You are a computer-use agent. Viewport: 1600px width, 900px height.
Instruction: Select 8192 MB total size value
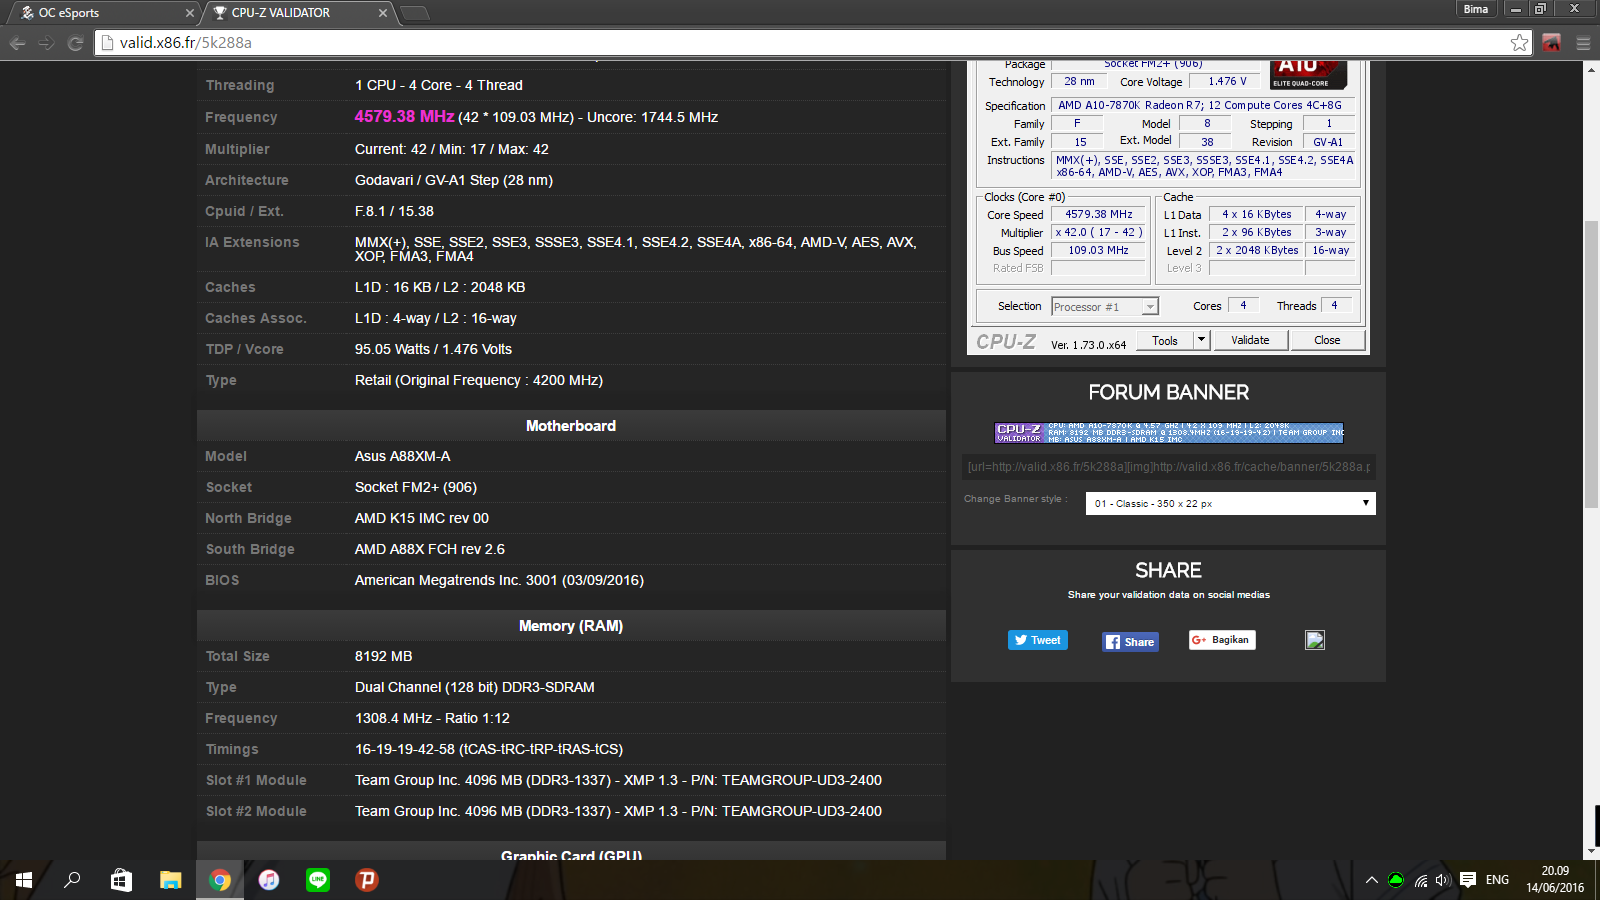click(x=383, y=656)
